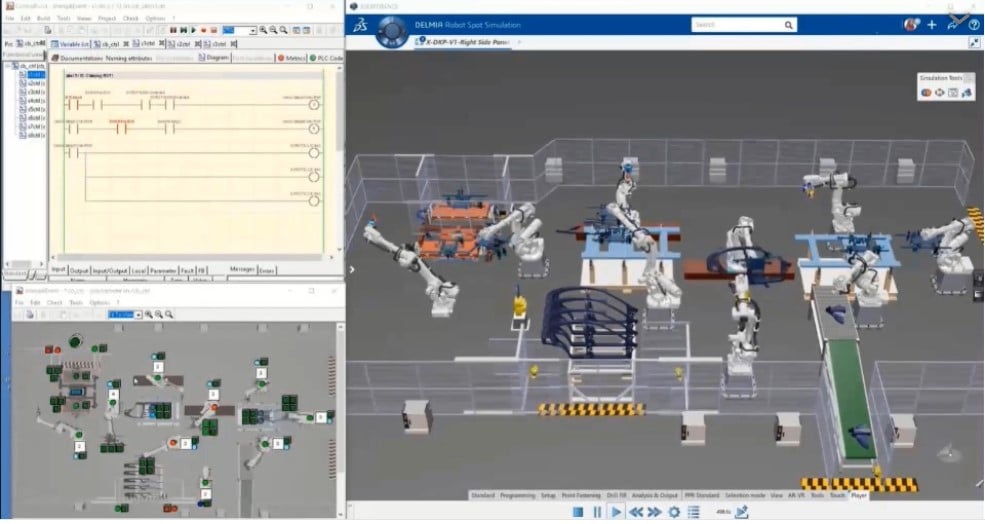Open the Messages tab
Screen dimensions: 985x524
[x=242, y=270]
